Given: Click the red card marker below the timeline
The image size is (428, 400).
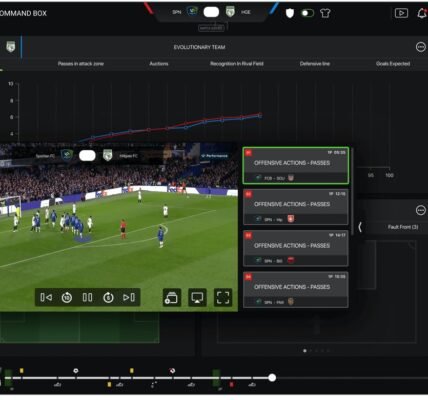Looking at the screenshot, I should click(x=231, y=385).
